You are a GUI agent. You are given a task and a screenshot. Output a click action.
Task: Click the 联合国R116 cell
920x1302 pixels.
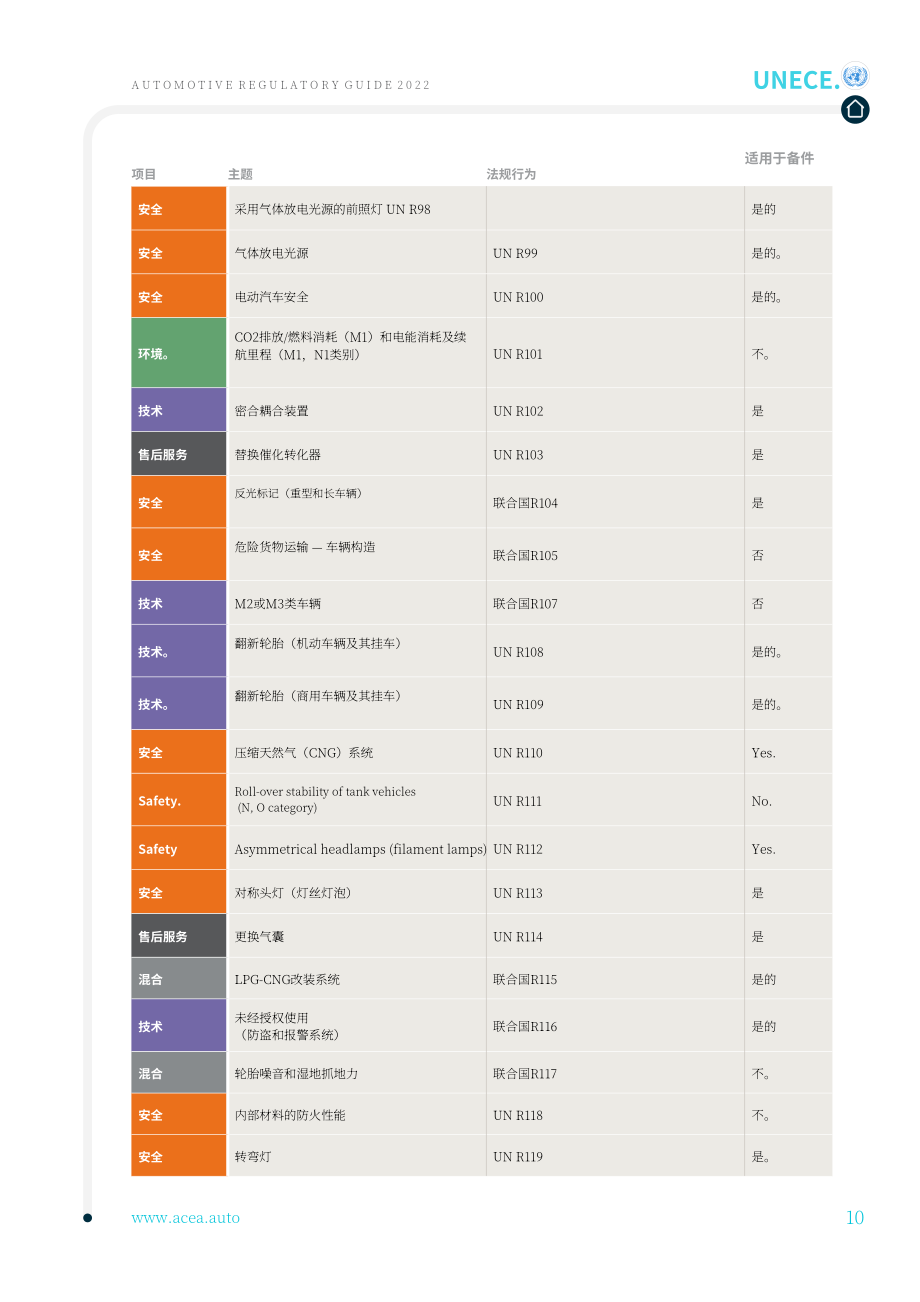click(615, 1026)
